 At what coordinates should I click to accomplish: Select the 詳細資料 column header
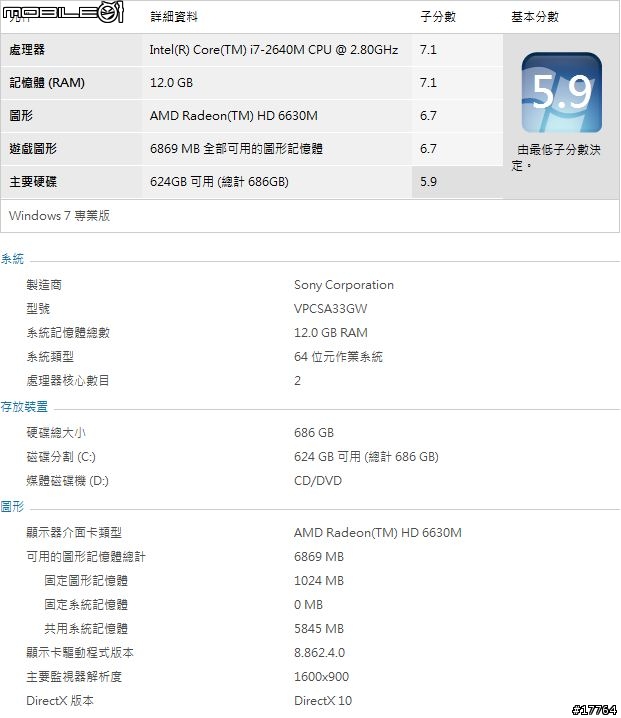pos(174,17)
